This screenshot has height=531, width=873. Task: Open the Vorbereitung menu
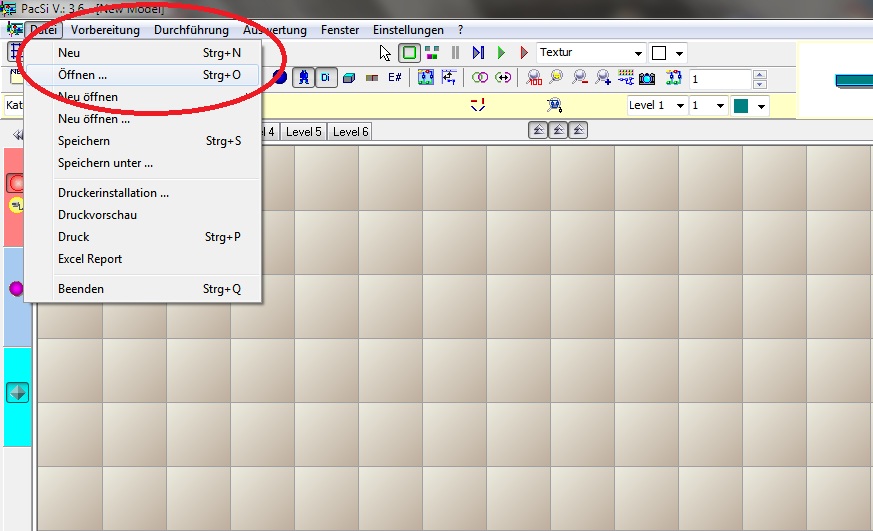point(105,30)
